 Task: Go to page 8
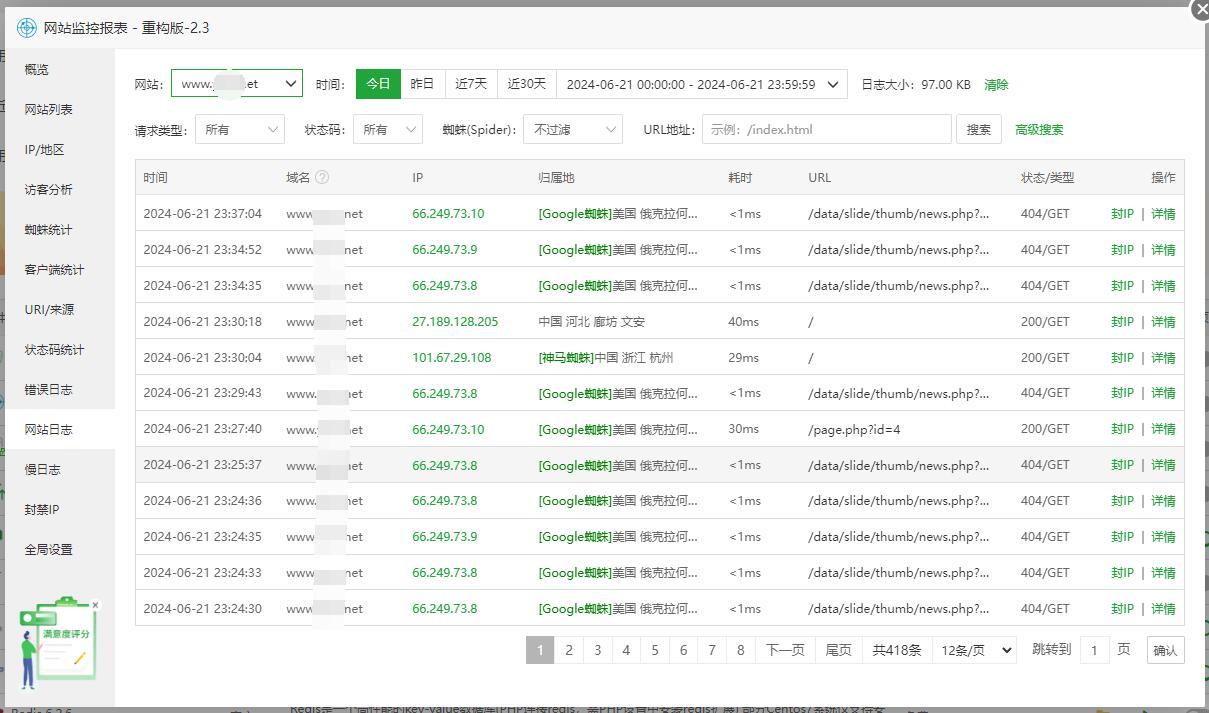[x=740, y=650]
